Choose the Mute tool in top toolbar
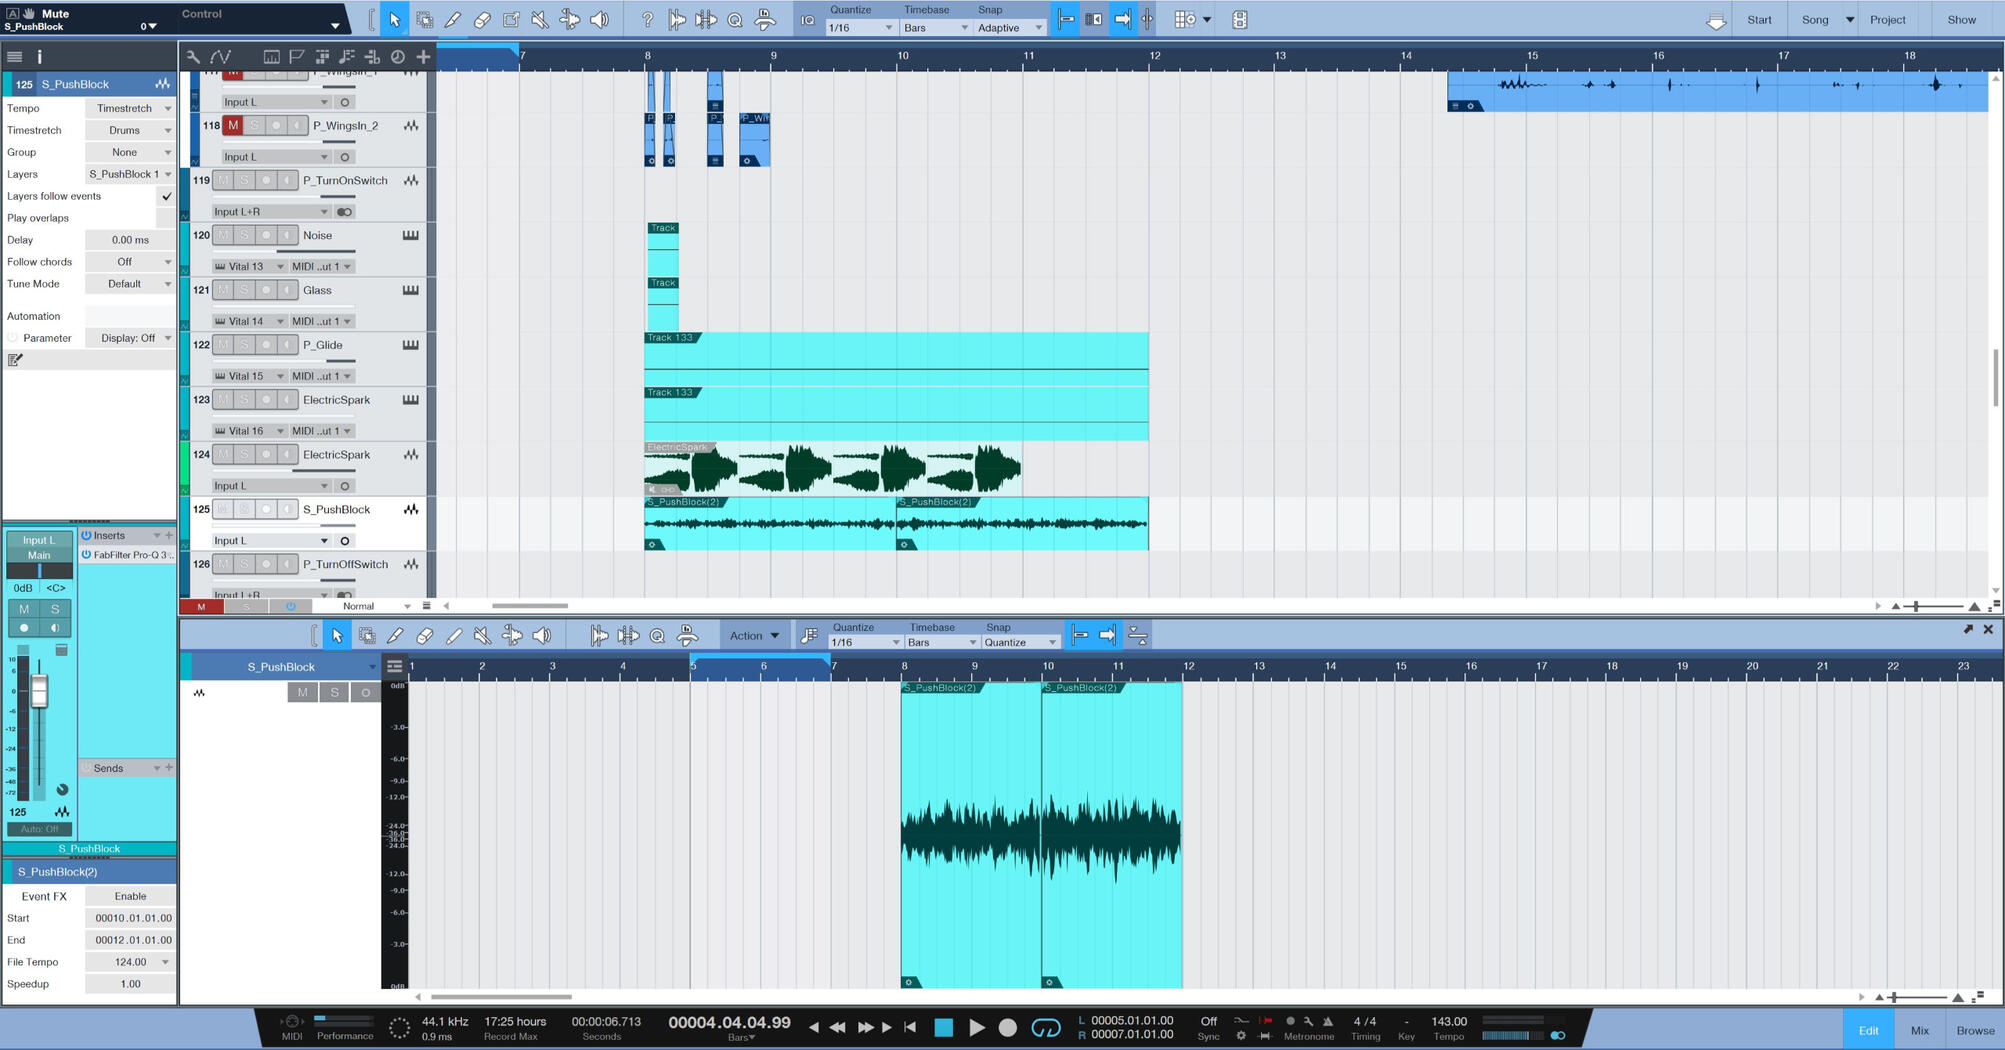2005x1050 pixels. click(540, 20)
